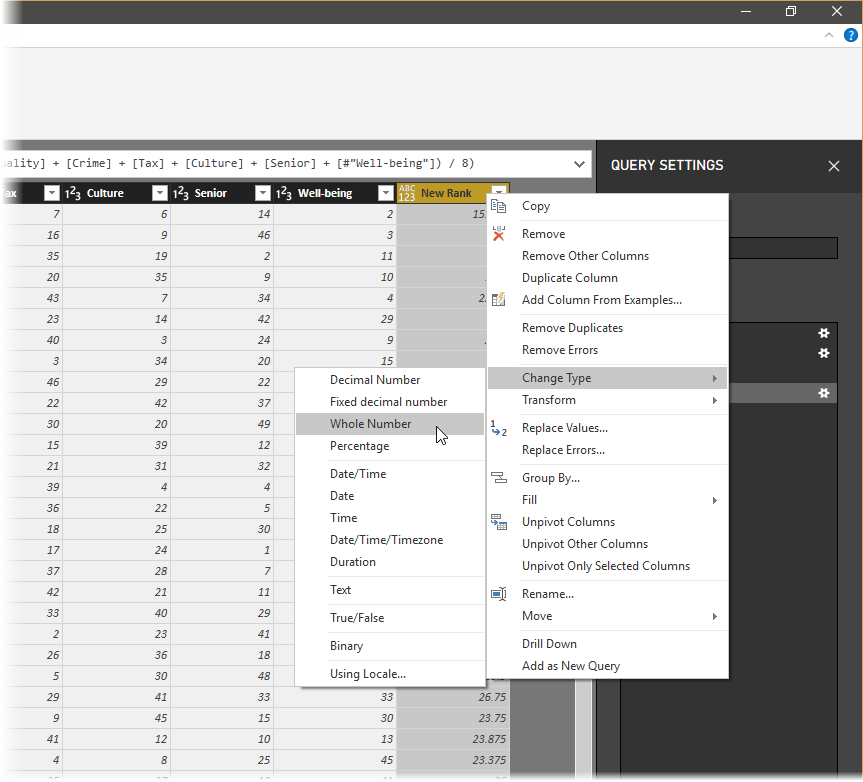Select Whole Number from the type submenu
This screenshot has height=782, width=863.
pyautogui.click(x=371, y=424)
